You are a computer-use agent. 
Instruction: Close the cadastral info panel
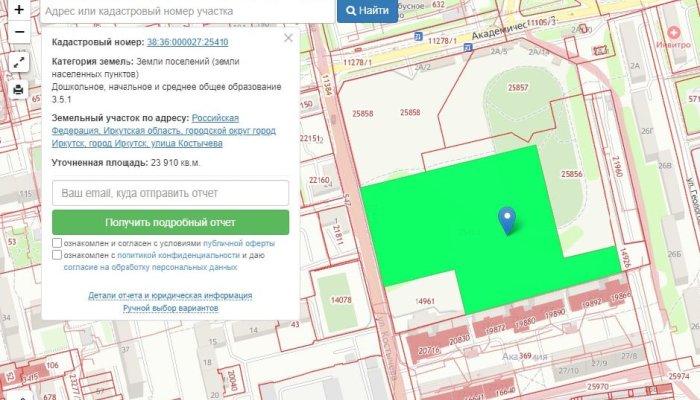click(x=288, y=38)
